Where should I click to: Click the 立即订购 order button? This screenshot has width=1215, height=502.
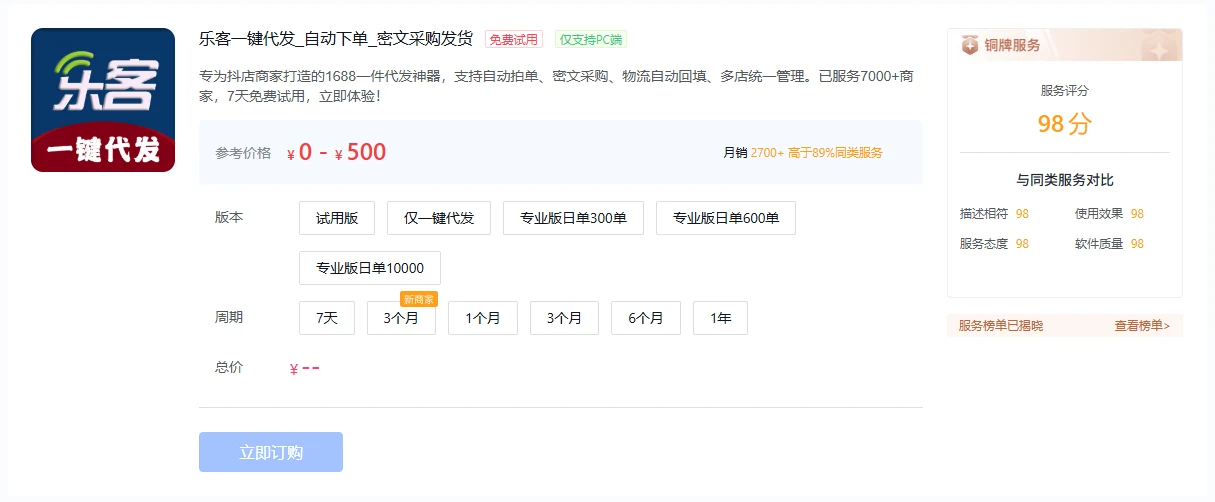[x=271, y=452]
